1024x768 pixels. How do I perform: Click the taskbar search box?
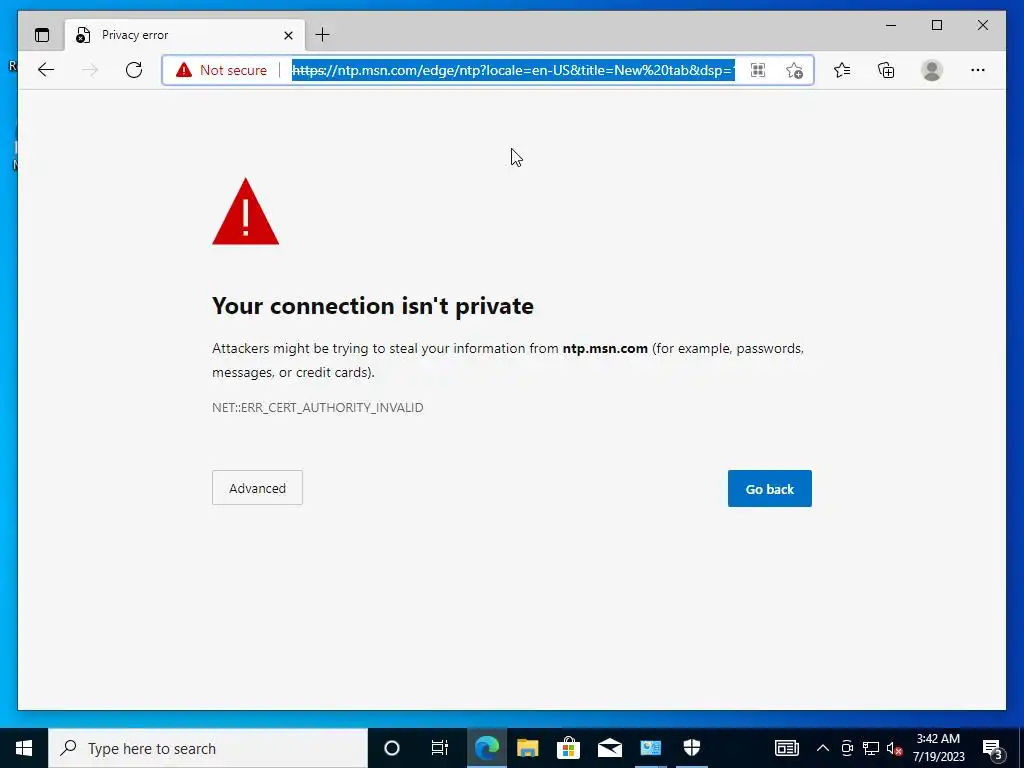(x=208, y=748)
